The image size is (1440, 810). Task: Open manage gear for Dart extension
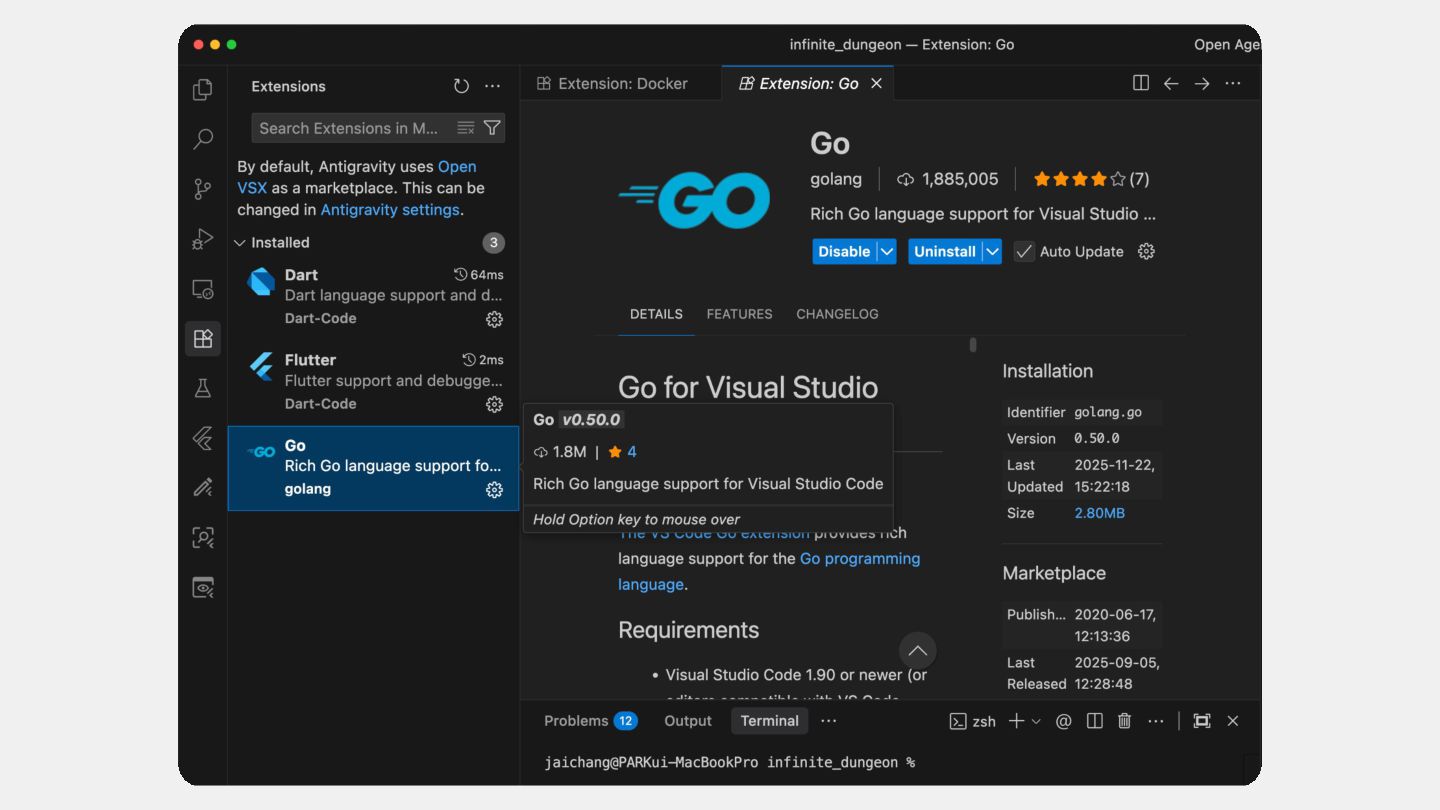coord(494,319)
